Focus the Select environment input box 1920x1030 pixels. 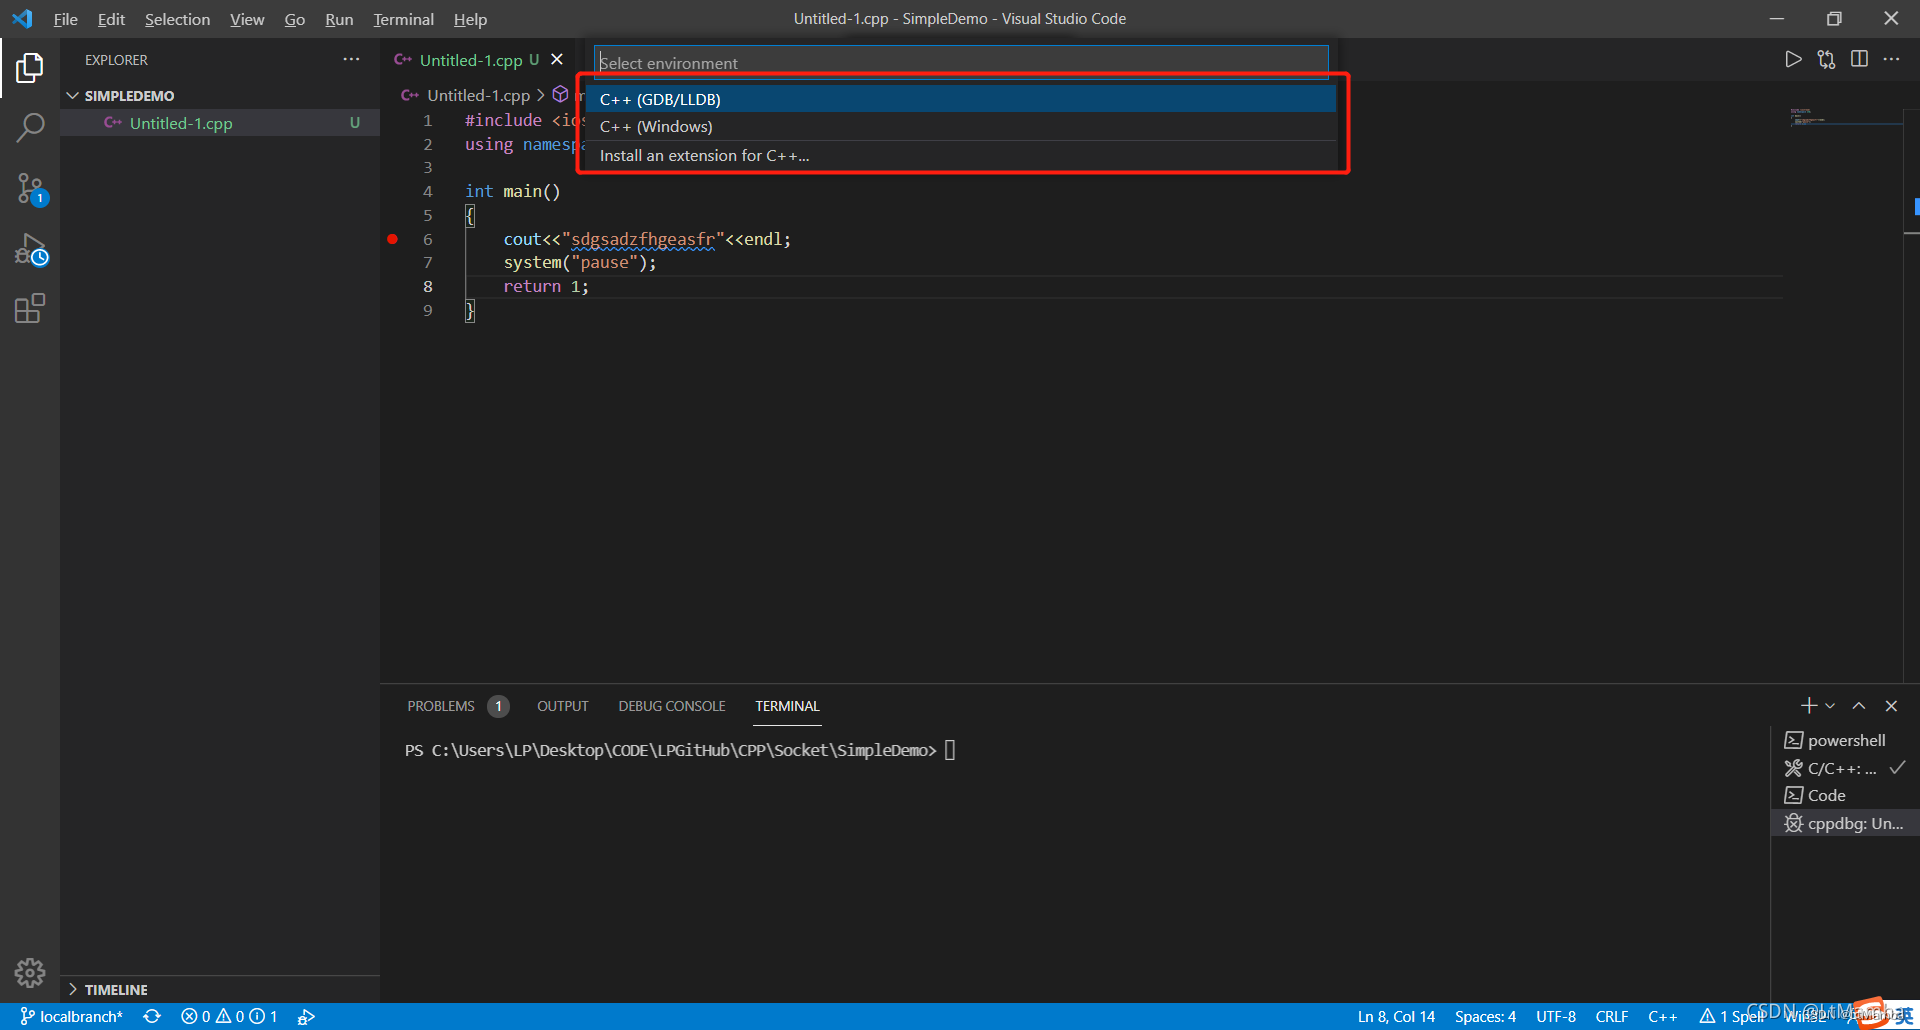click(x=961, y=62)
